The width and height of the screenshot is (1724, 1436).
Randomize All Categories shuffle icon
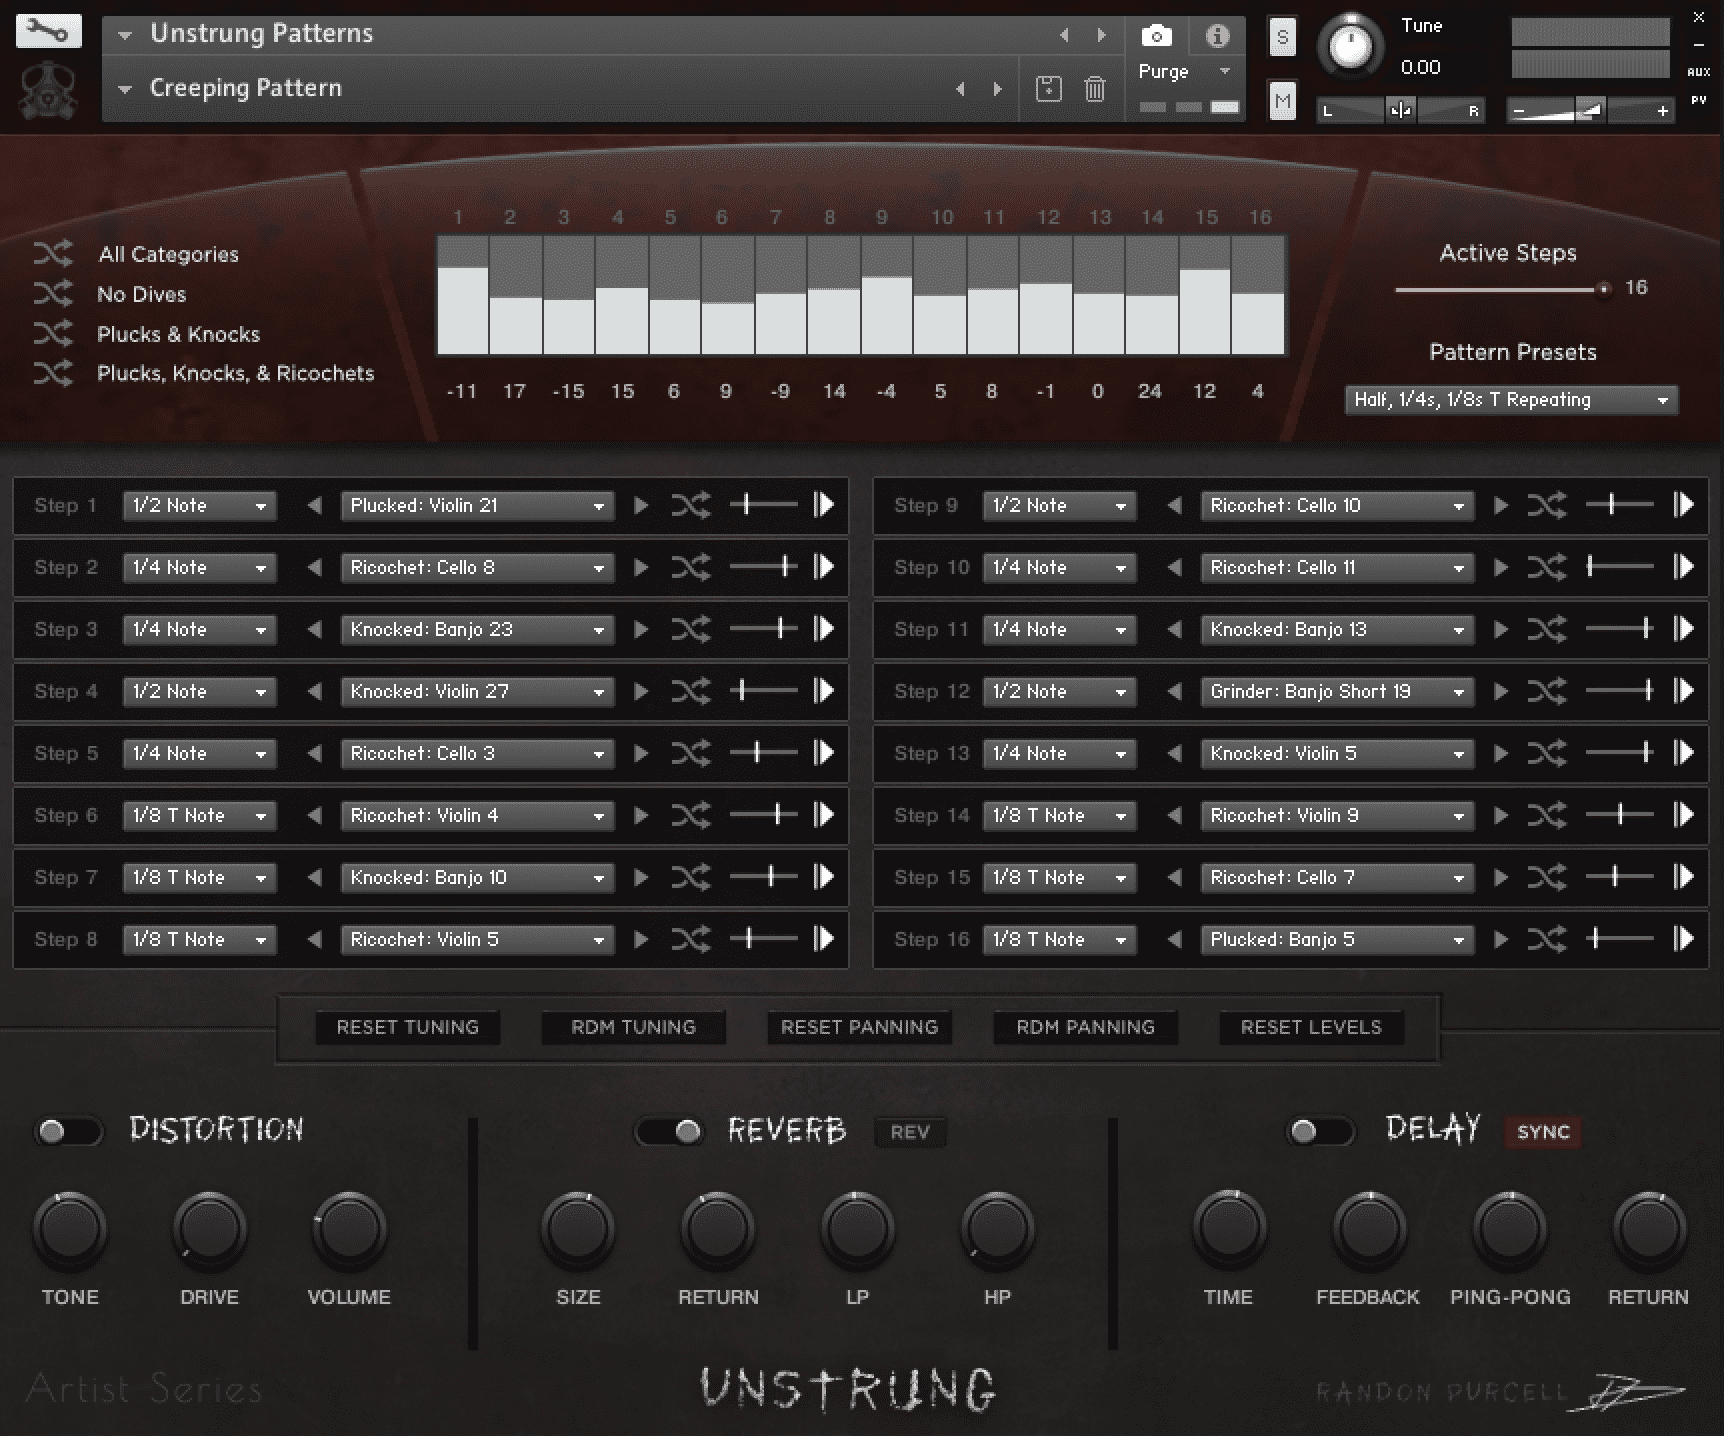pyautogui.click(x=53, y=254)
